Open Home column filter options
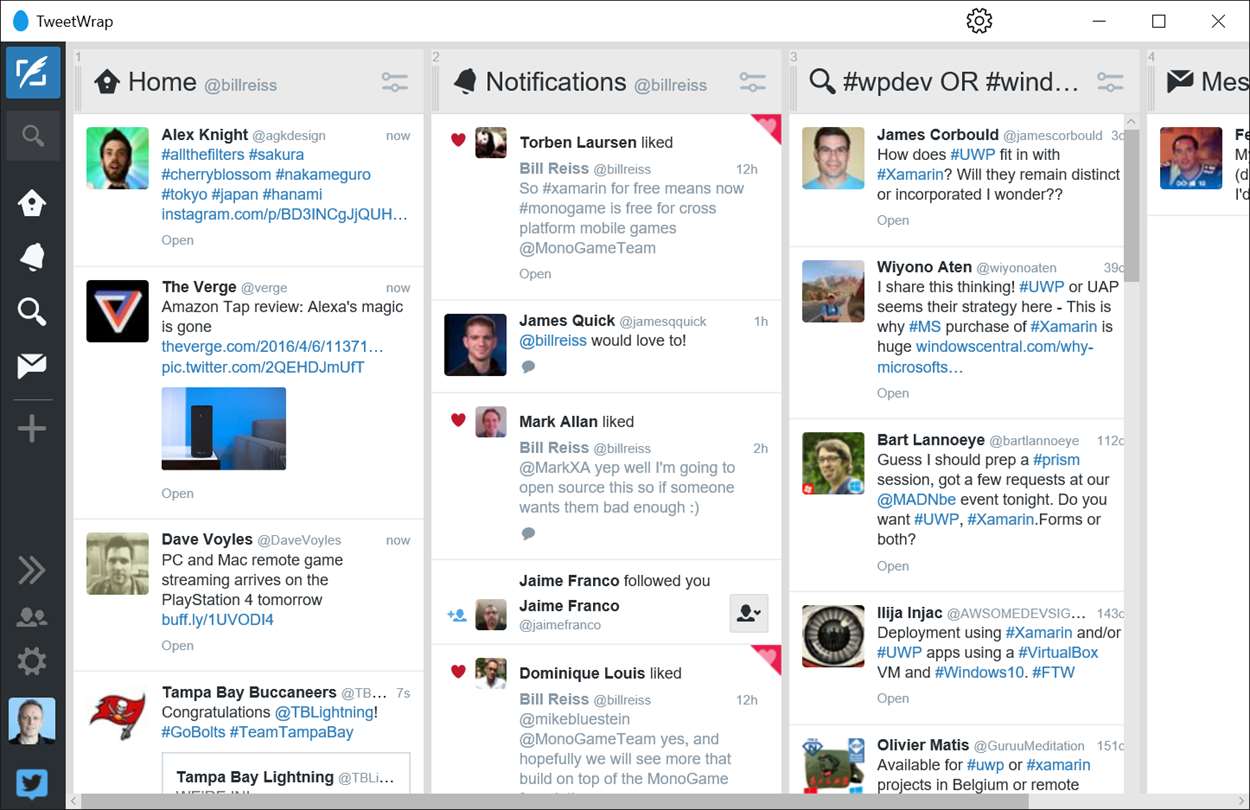Viewport: 1250px width, 810px height. coord(395,83)
